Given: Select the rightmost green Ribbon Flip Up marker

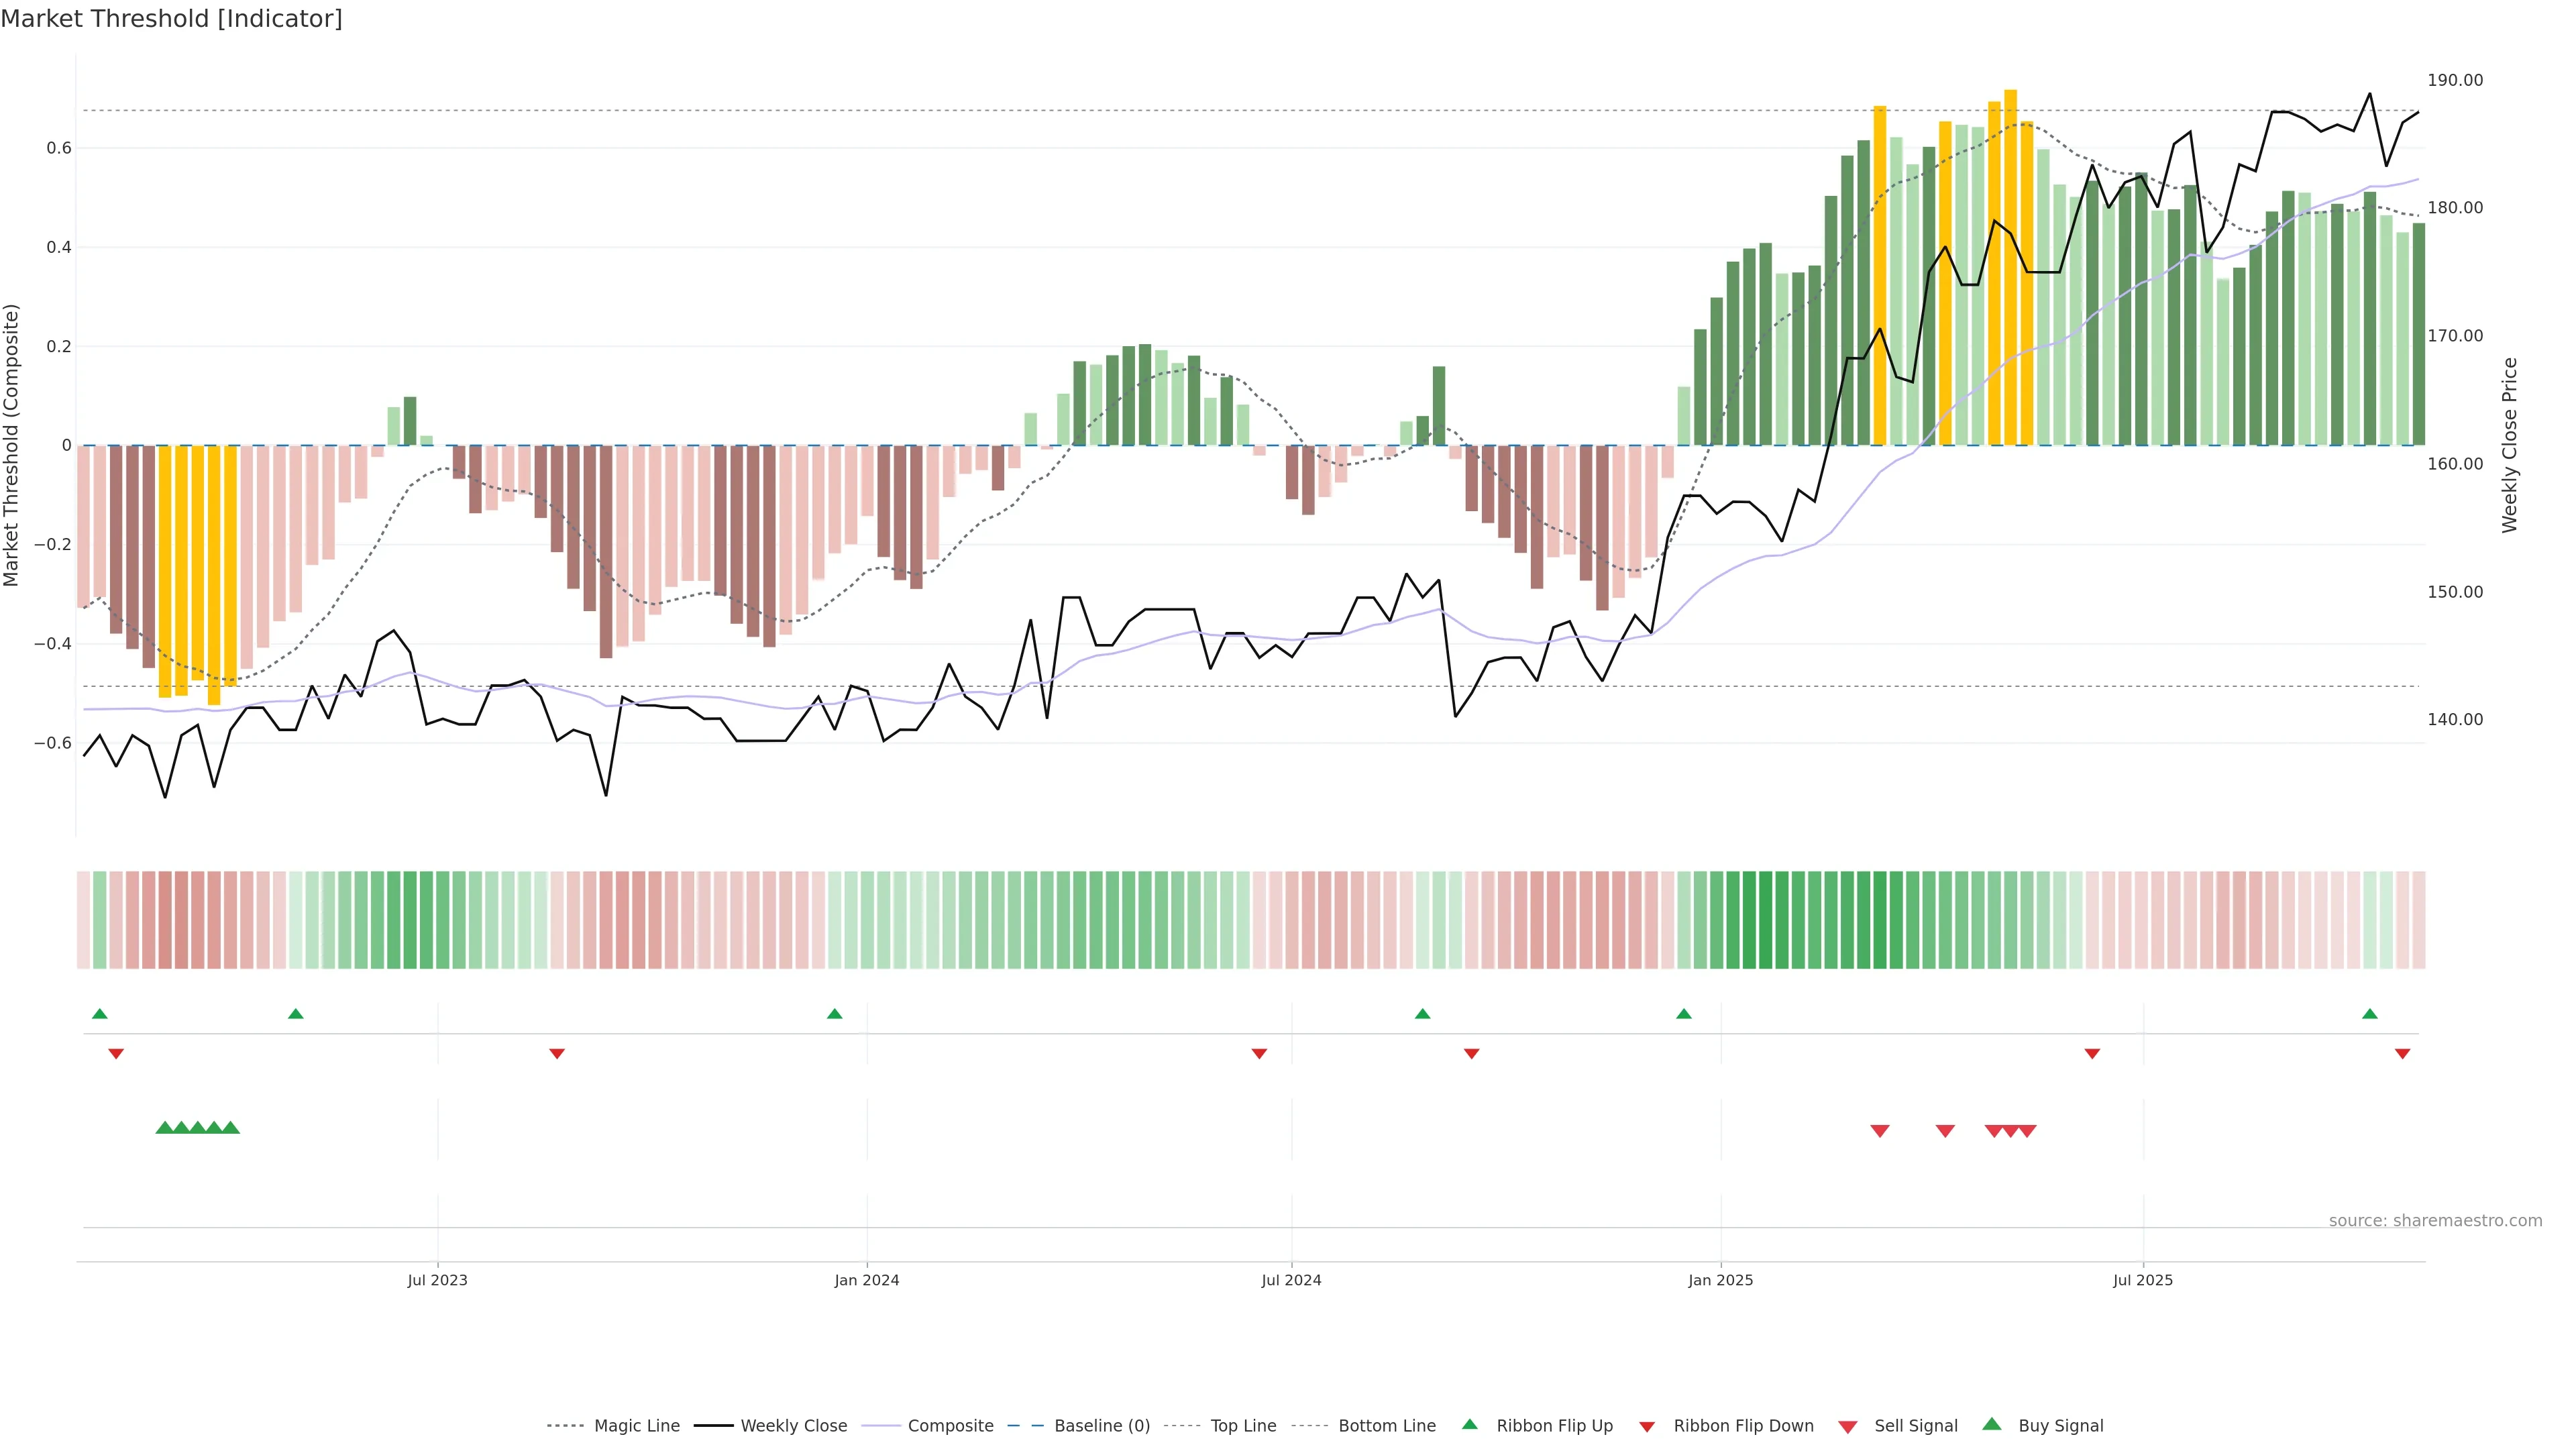Looking at the screenshot, I should (x=2369, y=1014).
